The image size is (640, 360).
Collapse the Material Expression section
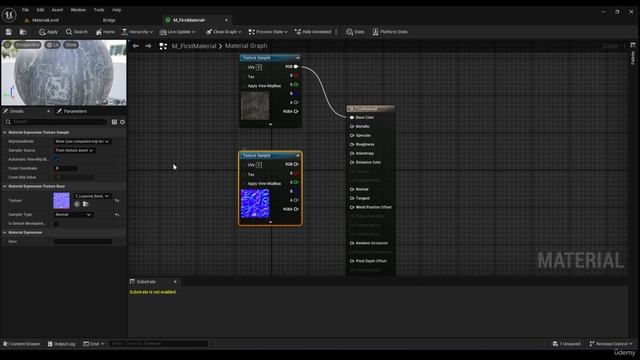tap(5, 232)
